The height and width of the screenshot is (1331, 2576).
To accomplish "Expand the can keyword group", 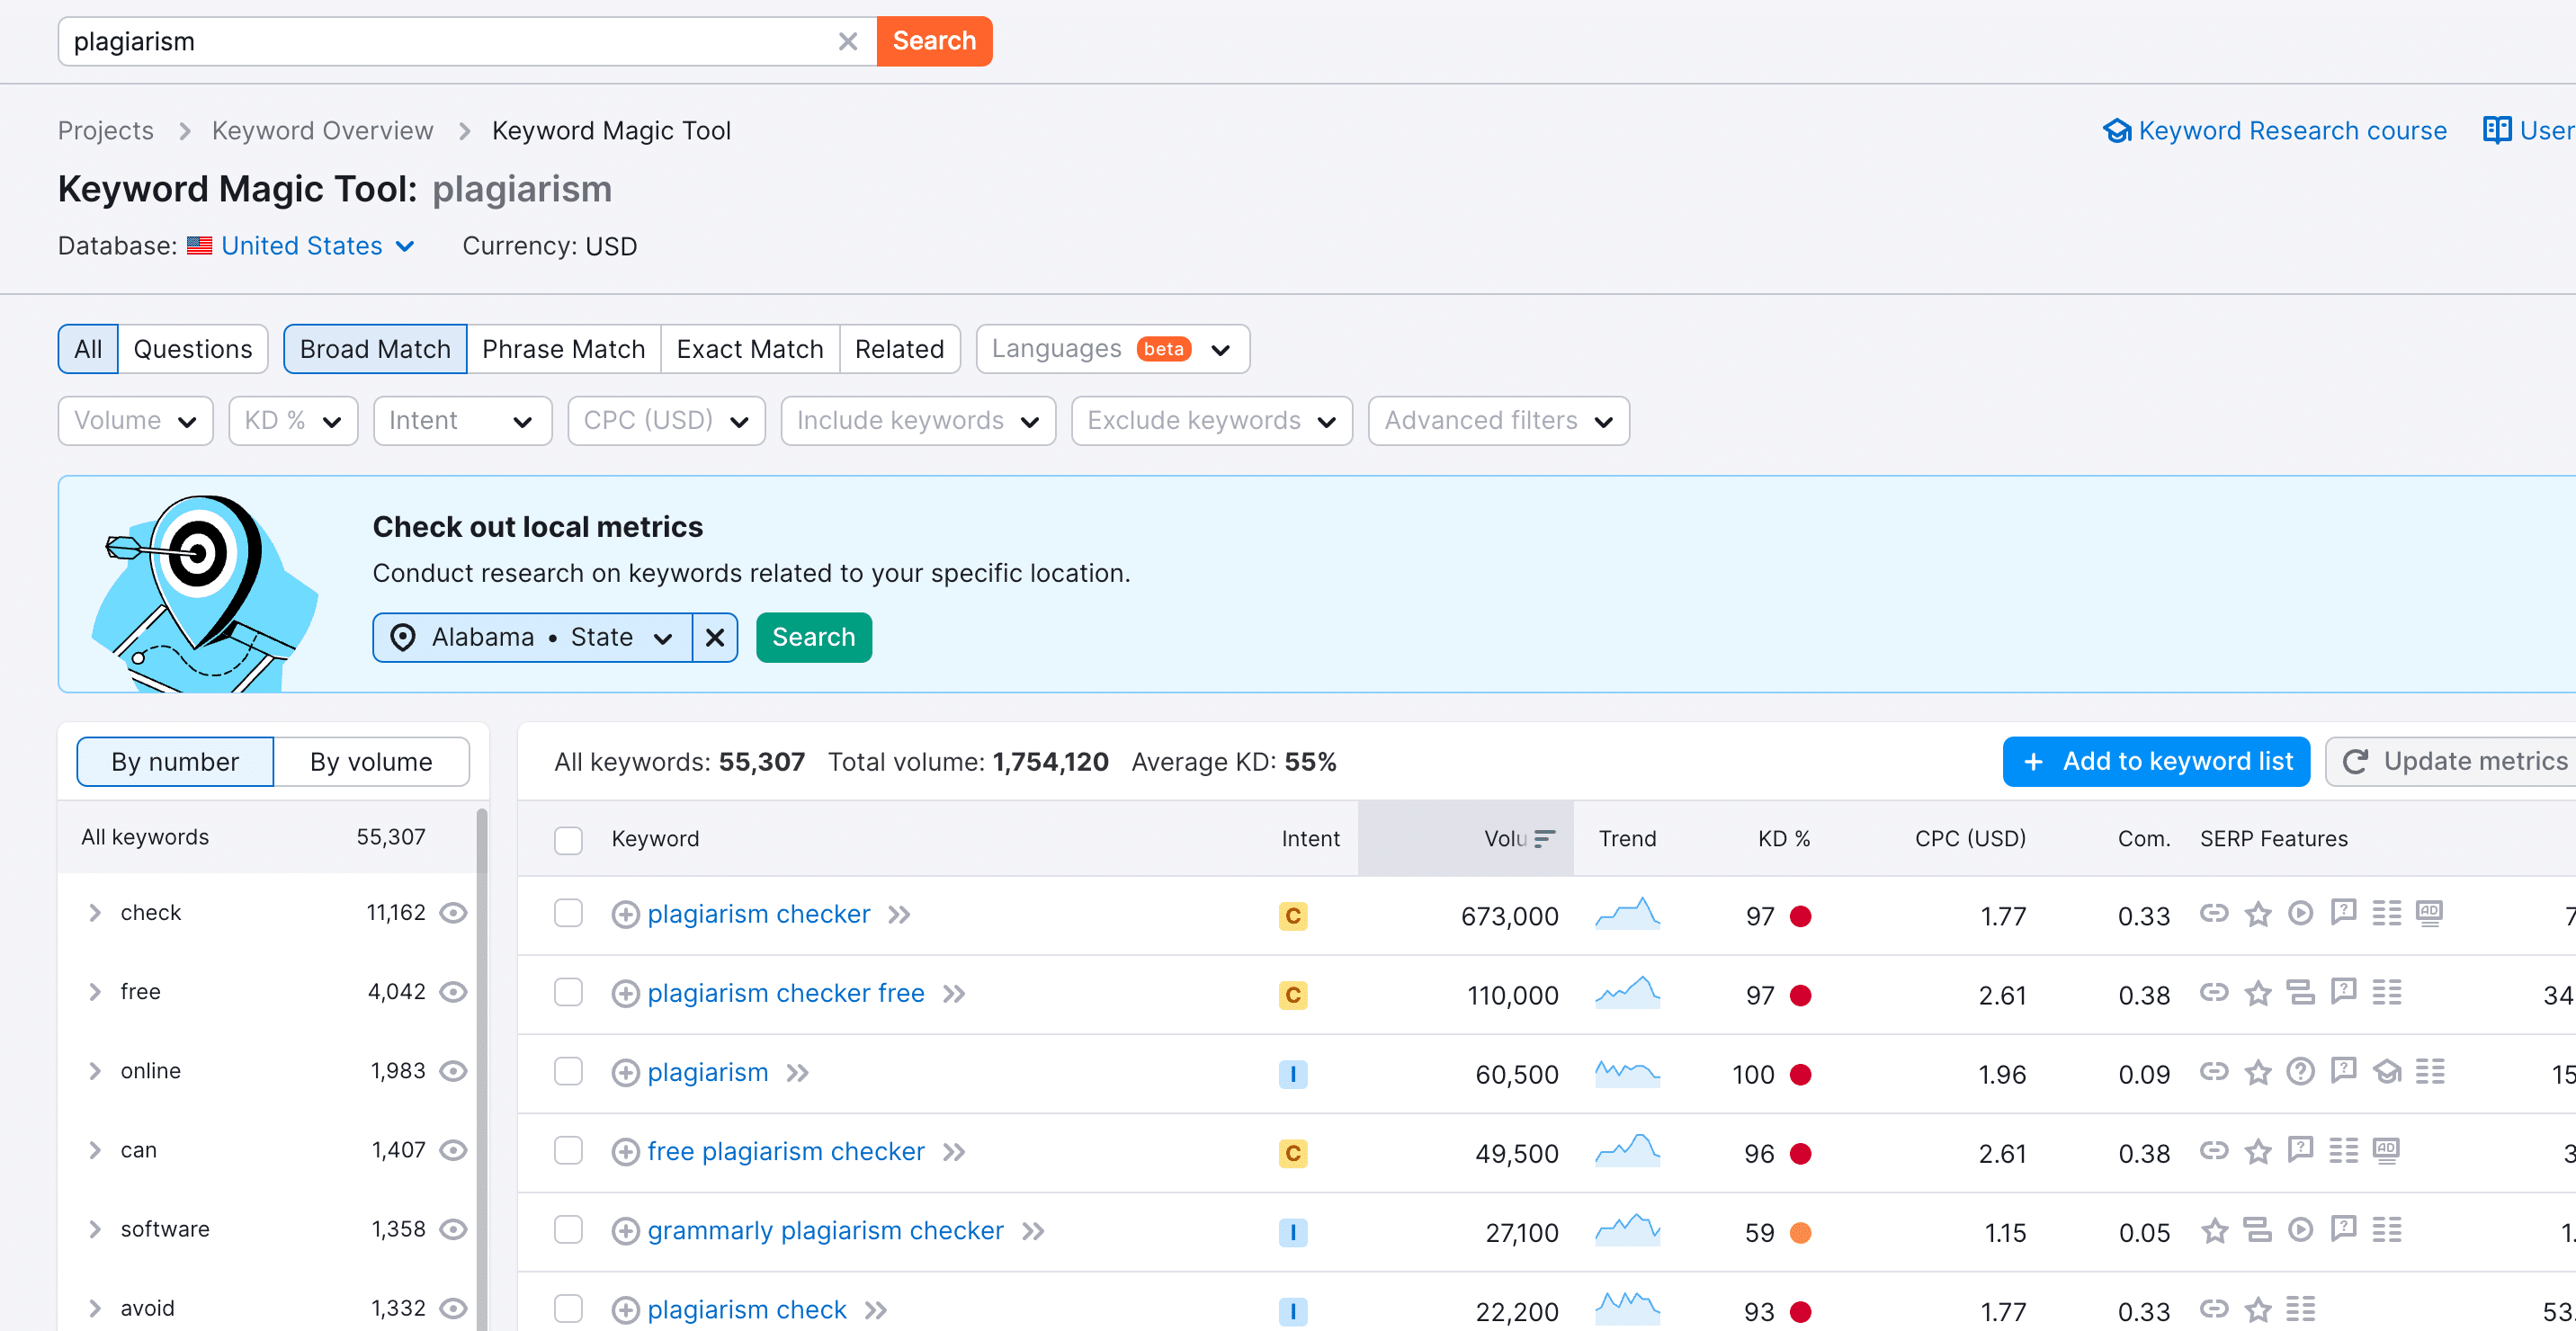I will click(95, 1150).
